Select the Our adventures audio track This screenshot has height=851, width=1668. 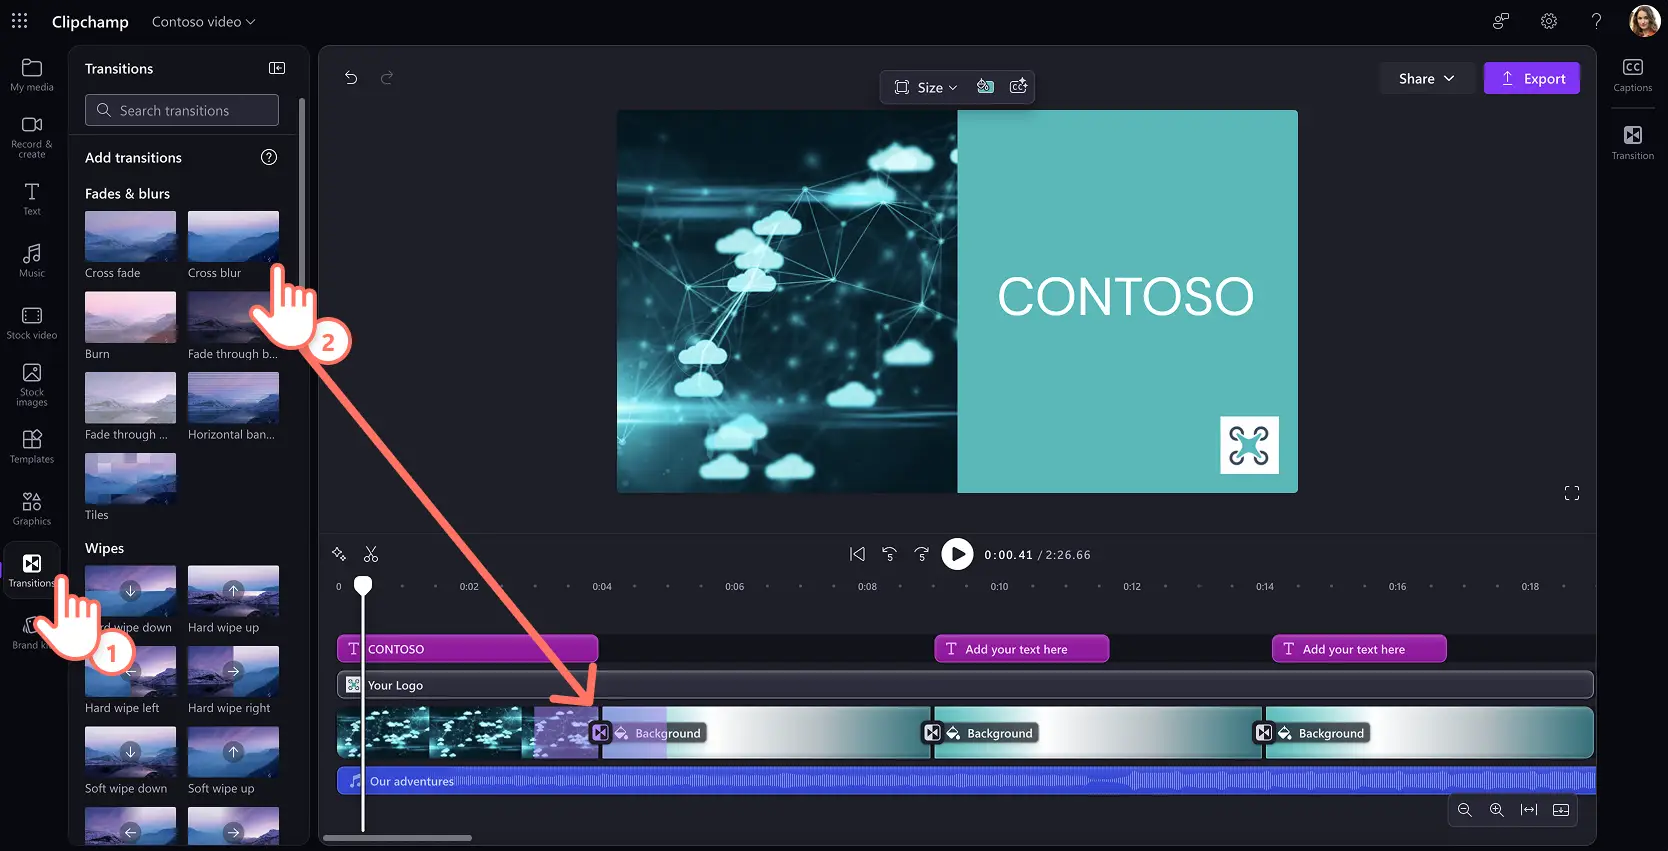(x=966, y=781)
